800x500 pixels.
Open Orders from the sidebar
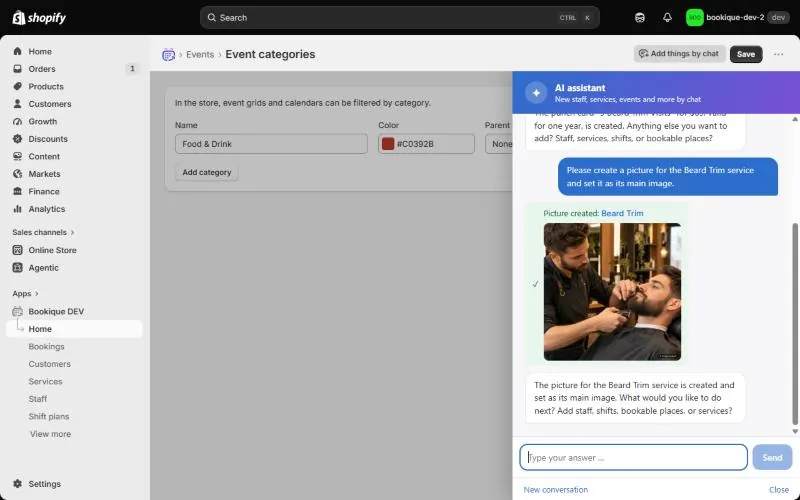(42, 69)
